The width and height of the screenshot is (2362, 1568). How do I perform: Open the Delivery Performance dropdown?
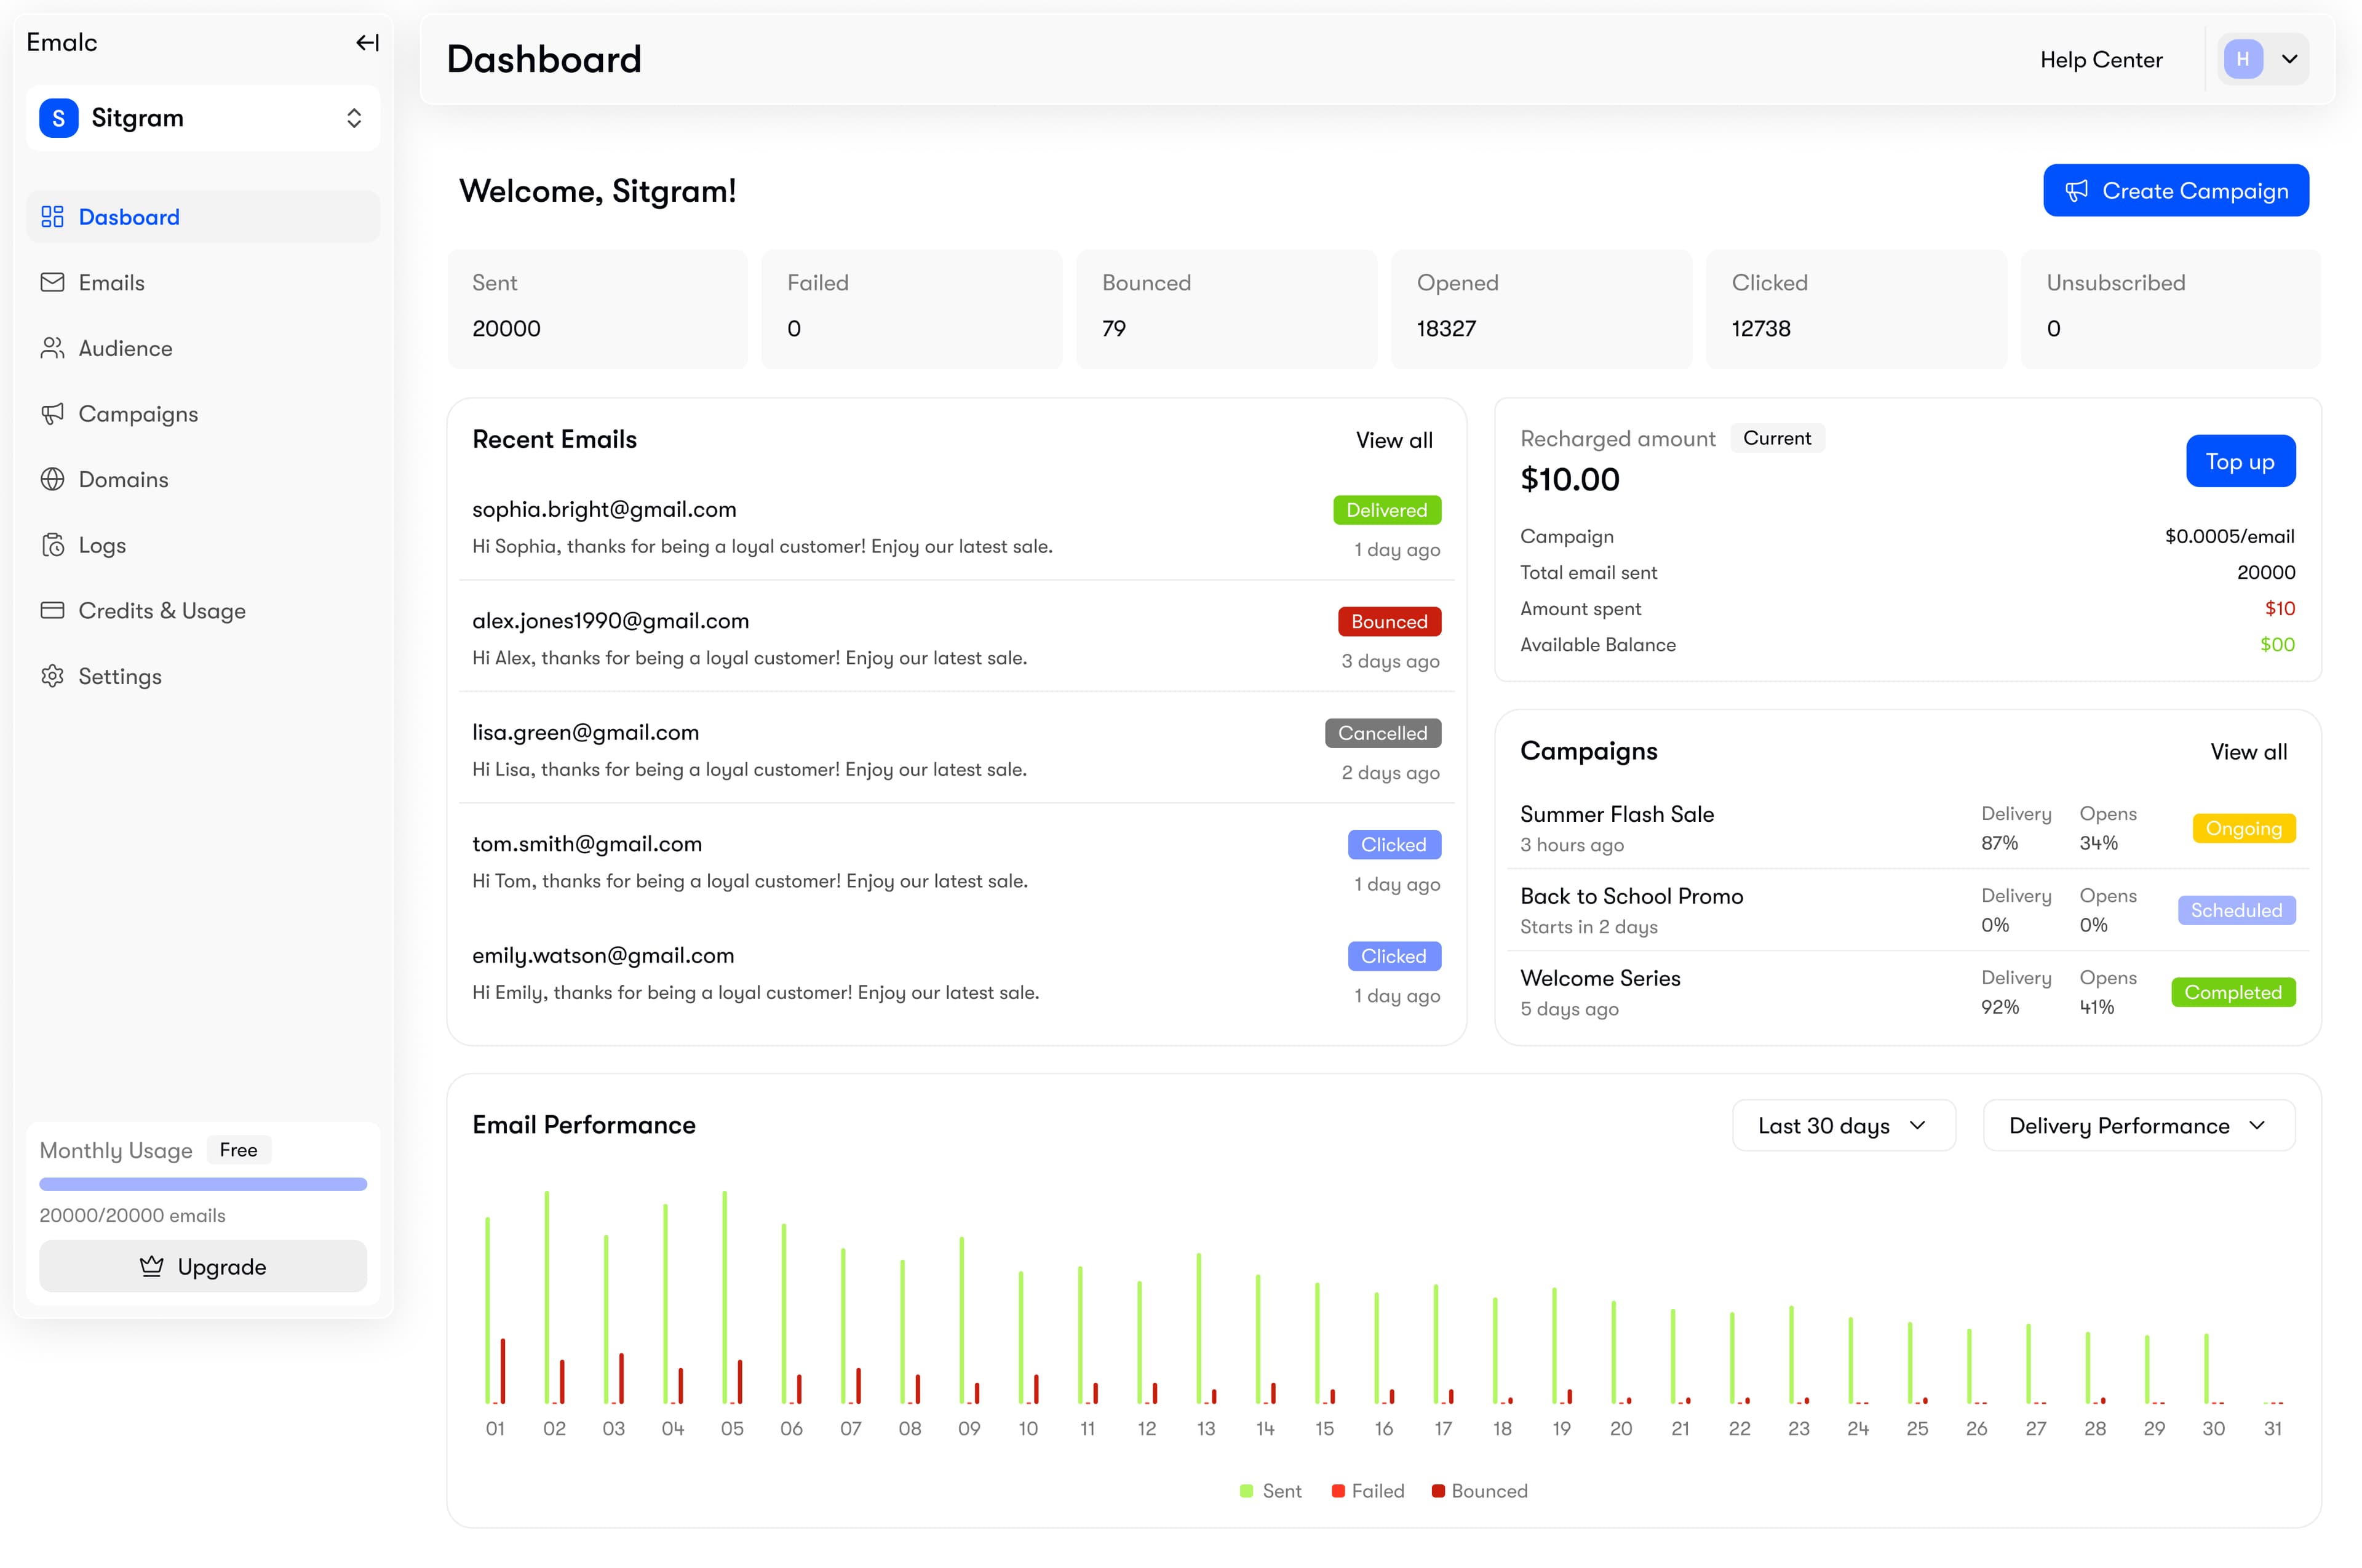pyautogui.click(x=2138, y=1126)
